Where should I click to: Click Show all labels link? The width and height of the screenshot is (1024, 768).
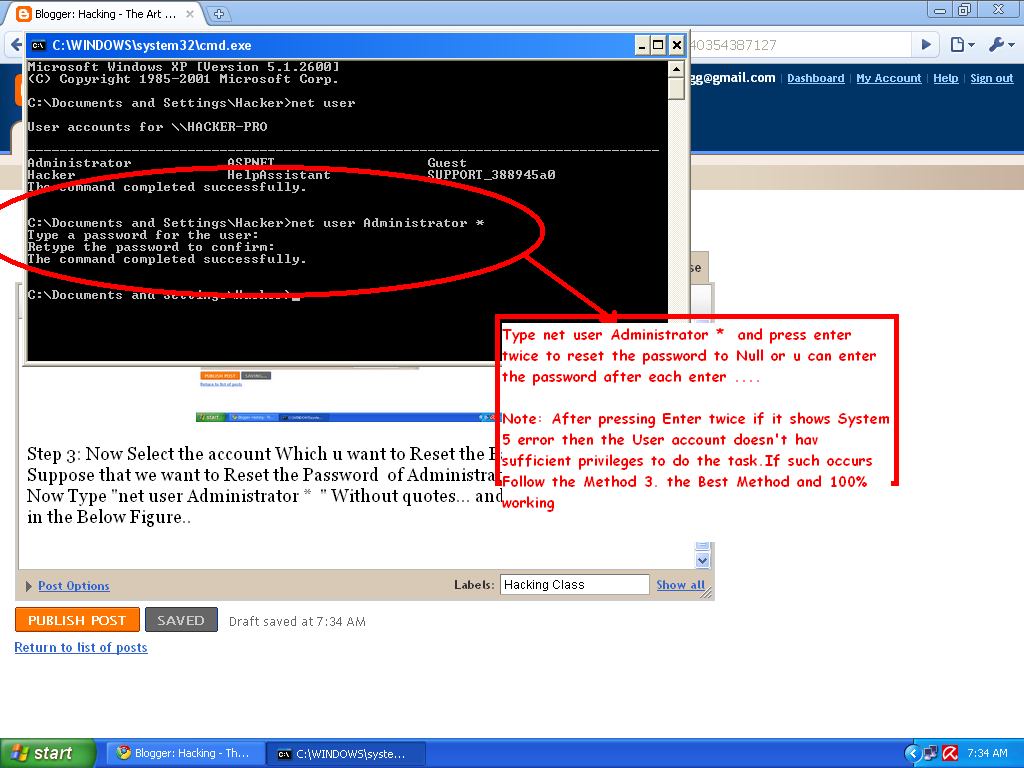pyautogui.click(x=680, y=584)
